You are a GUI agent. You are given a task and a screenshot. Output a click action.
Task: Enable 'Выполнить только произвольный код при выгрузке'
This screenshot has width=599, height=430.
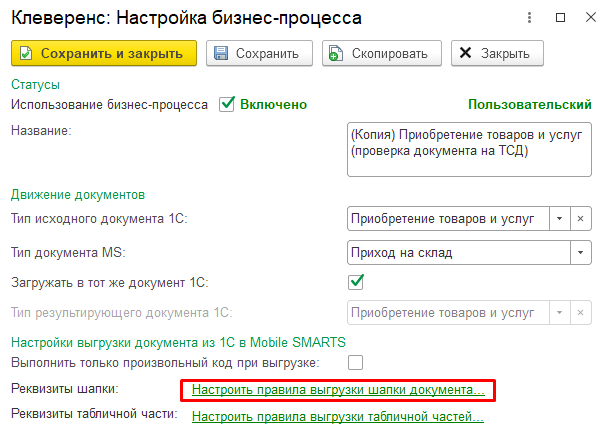[x=356, y=362]
